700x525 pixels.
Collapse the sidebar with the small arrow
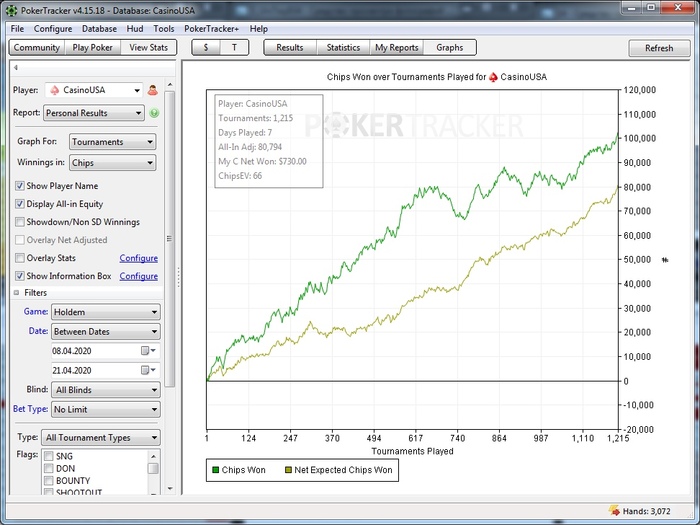click(x=16, y=68)
